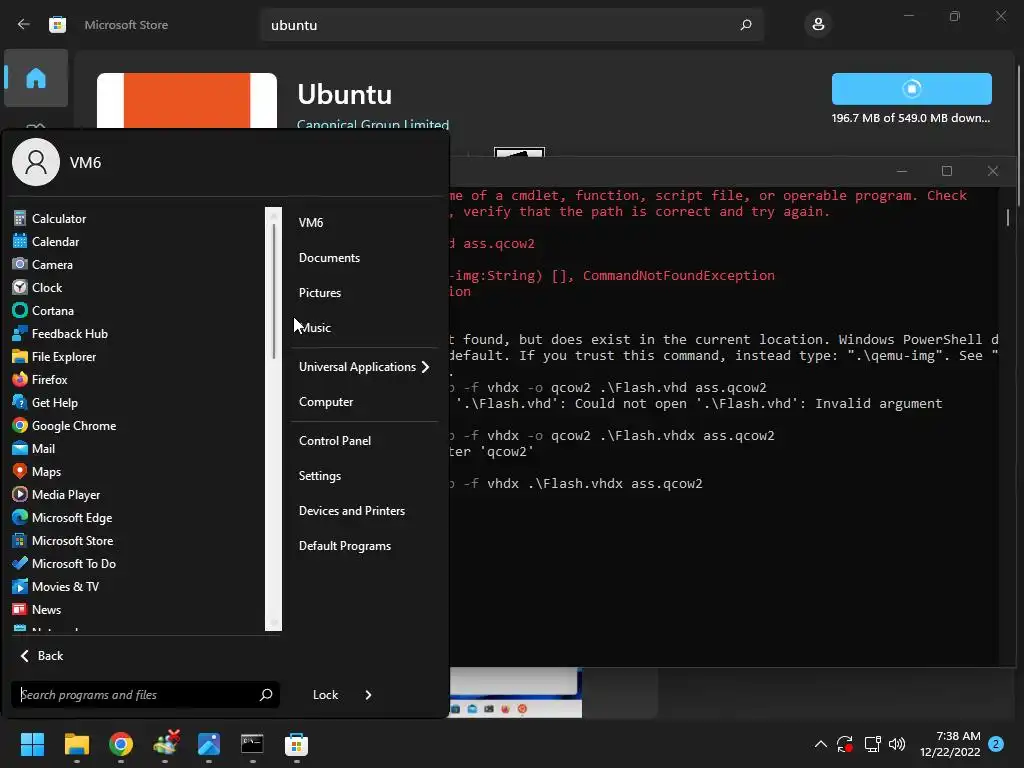Open the clock showing 7:38 AM 12/22/2022
Image resolution: width=1024 pixels, height=768 pixels.
point(950,744)
